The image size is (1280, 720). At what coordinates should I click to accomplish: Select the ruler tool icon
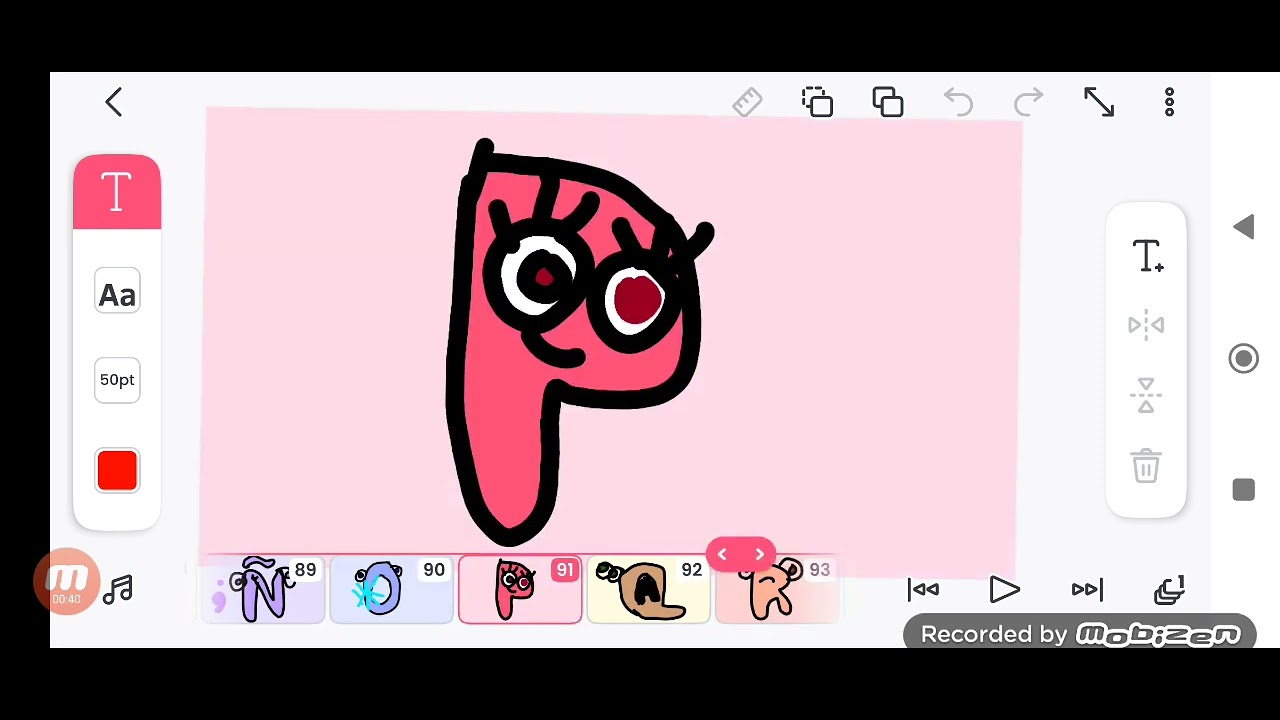click(x=747, y=102)
